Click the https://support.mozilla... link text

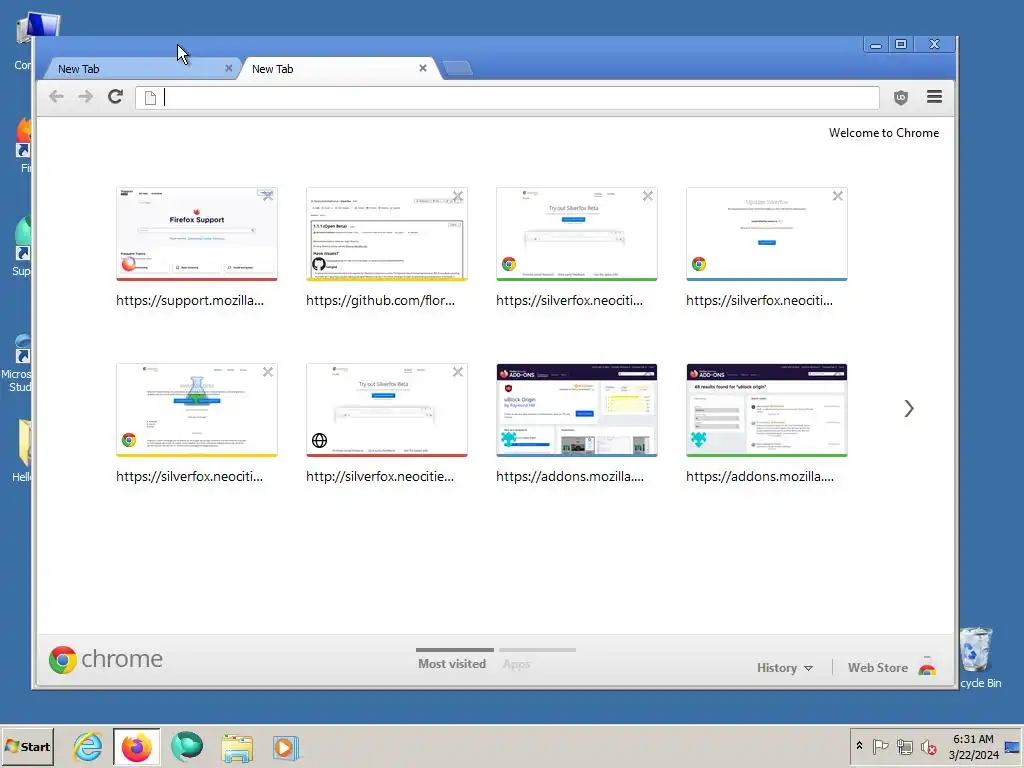point(190,300)
